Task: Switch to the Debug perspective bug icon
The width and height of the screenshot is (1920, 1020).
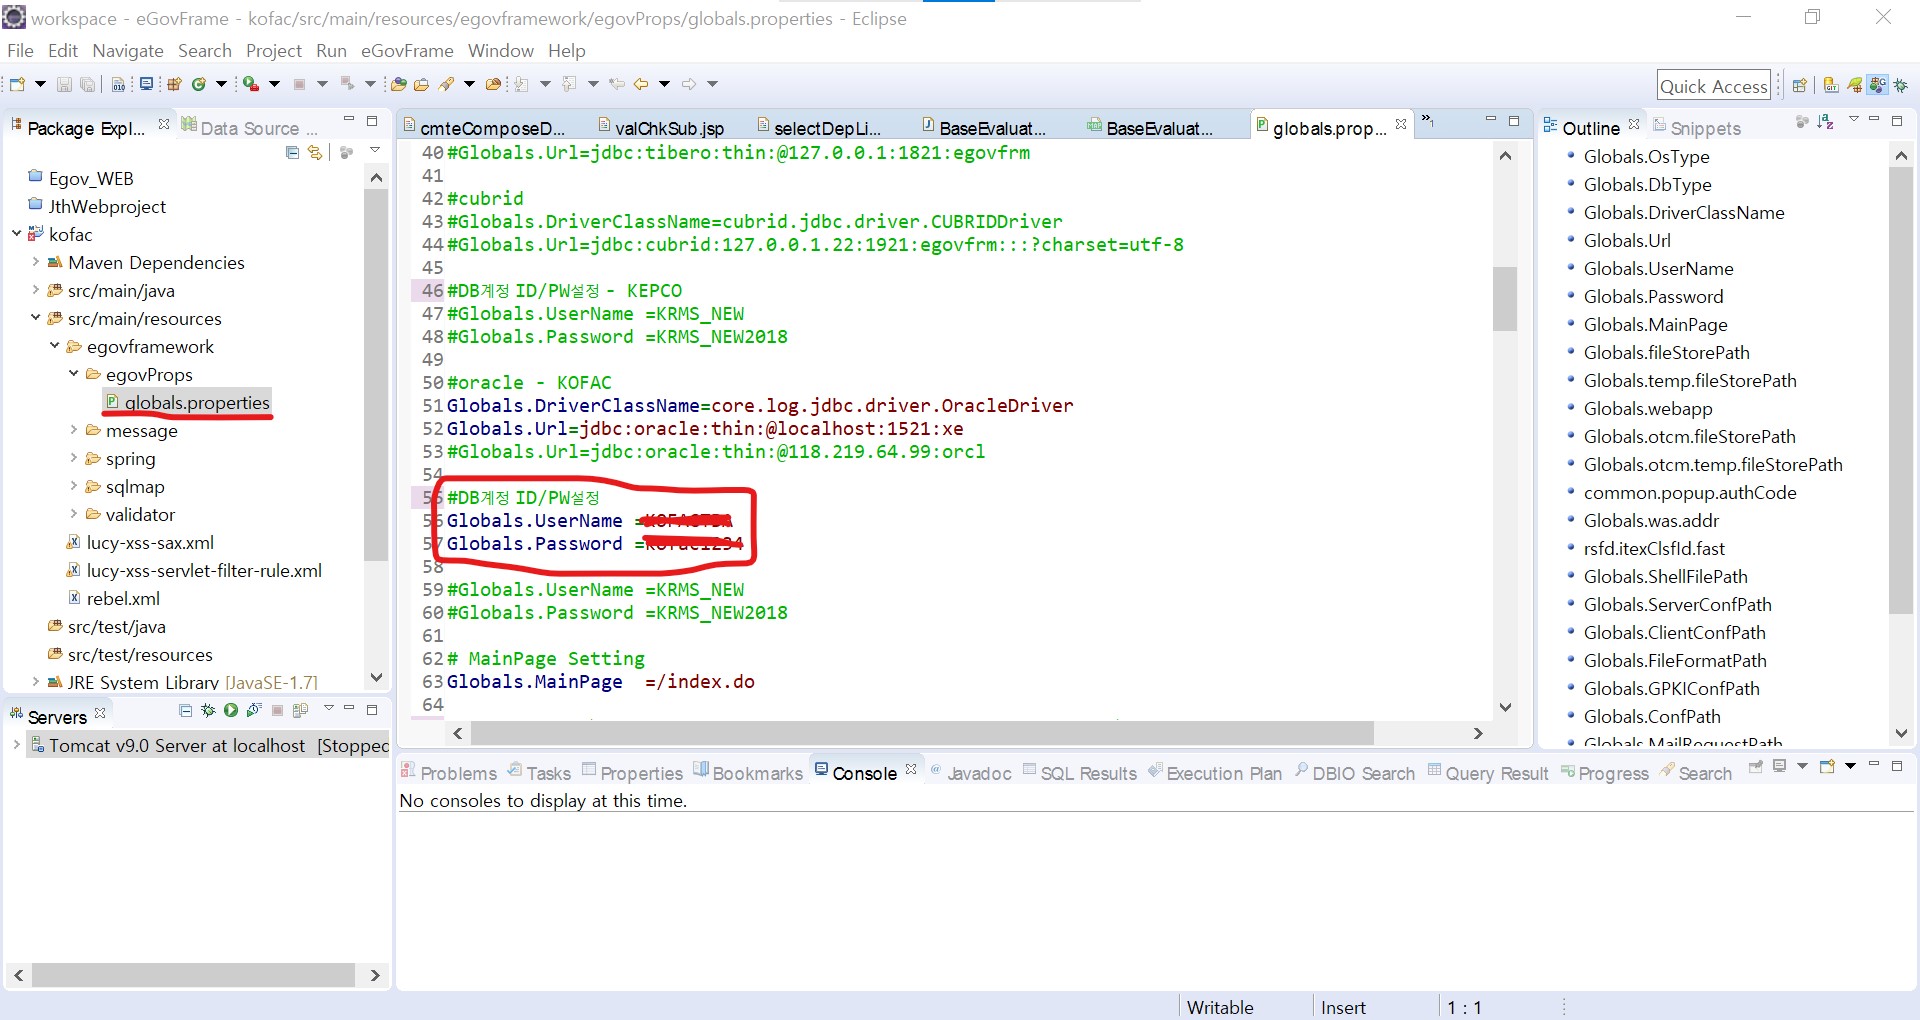Action: pos(1900,85)
